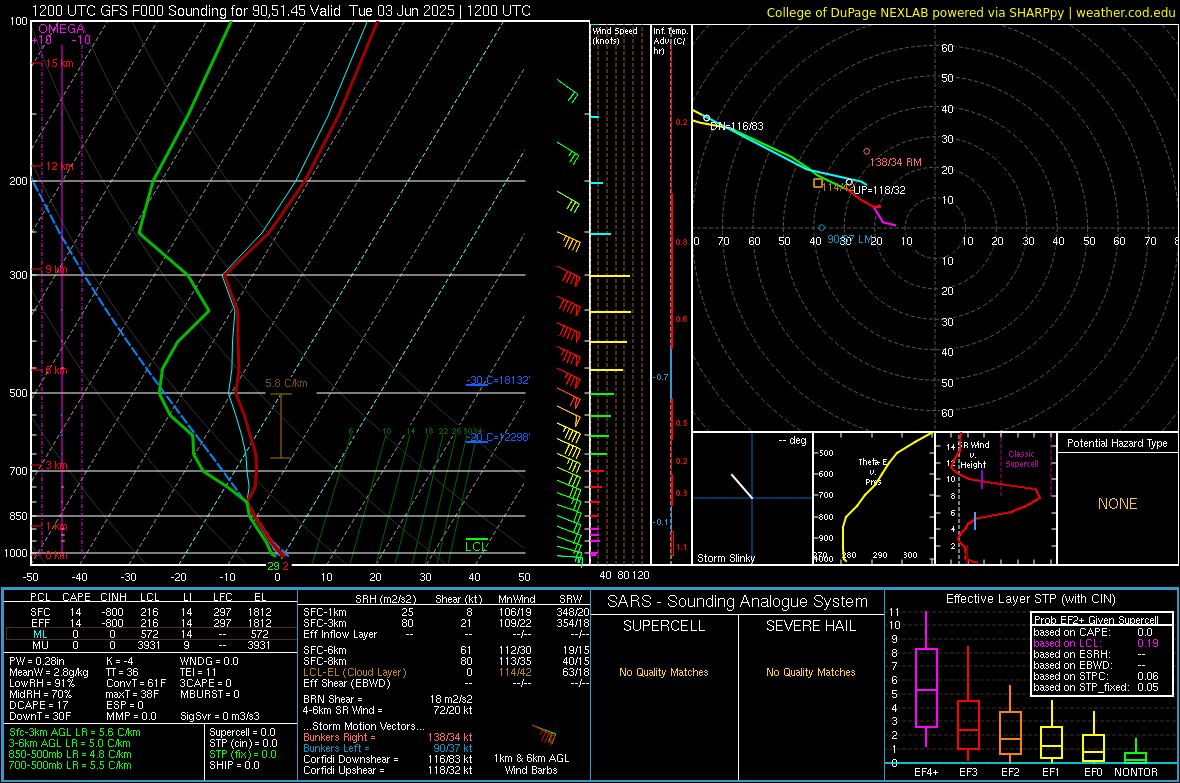Click the Bunkers Left marker on hodograph
This screenshot has width=1180, height=783.
pyautogui.click(x=821, y=227)
